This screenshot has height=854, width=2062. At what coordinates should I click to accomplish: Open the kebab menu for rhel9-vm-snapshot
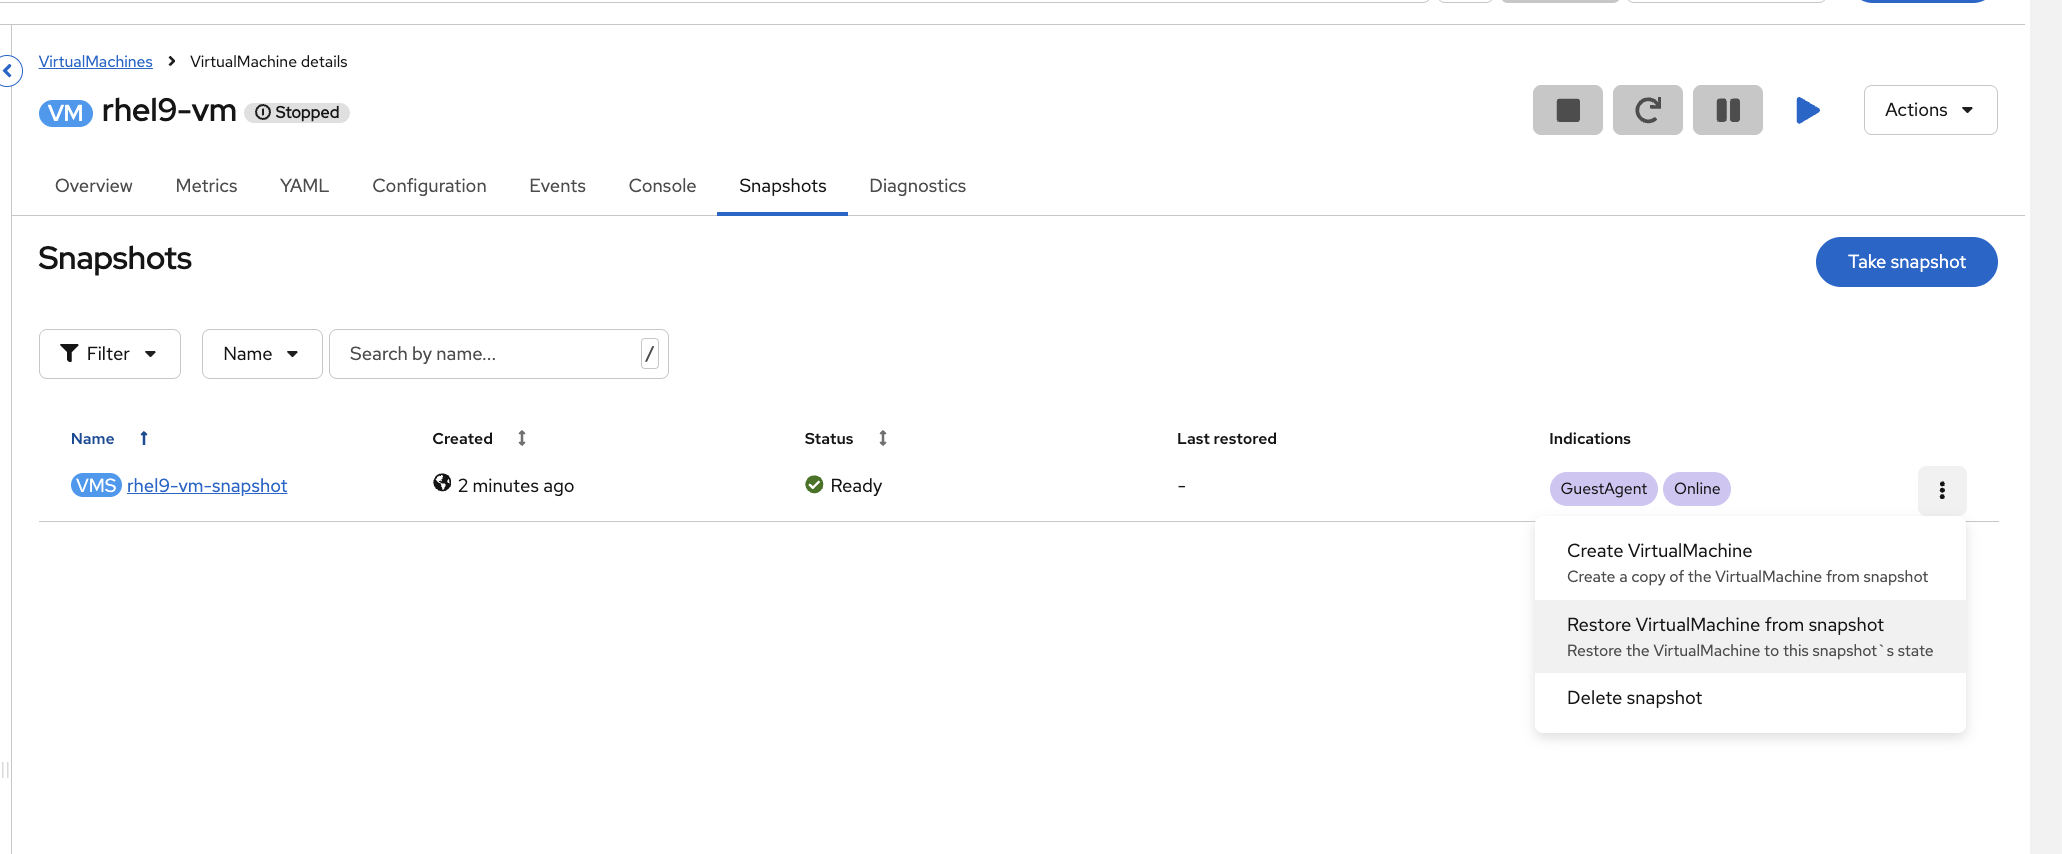[x=1942, y=490]
